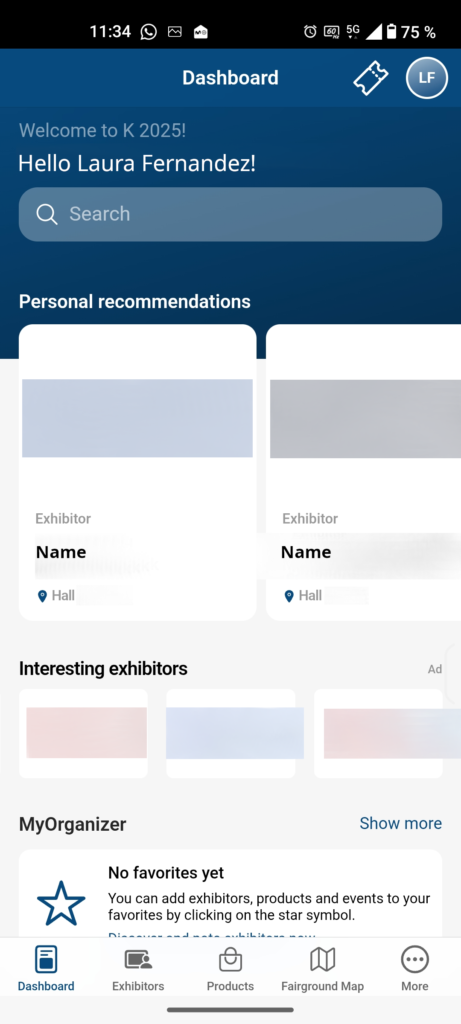This screenshot has height=1024, width=461.
Task: Click the Show more link in MyOrganizer
Action: pos(400,823)
